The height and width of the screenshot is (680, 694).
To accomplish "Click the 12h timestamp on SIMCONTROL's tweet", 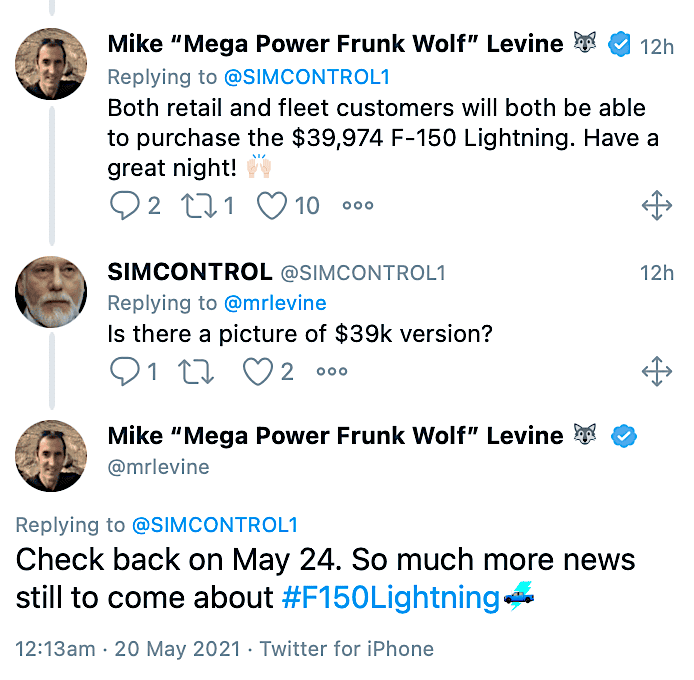I will [656, 273].
